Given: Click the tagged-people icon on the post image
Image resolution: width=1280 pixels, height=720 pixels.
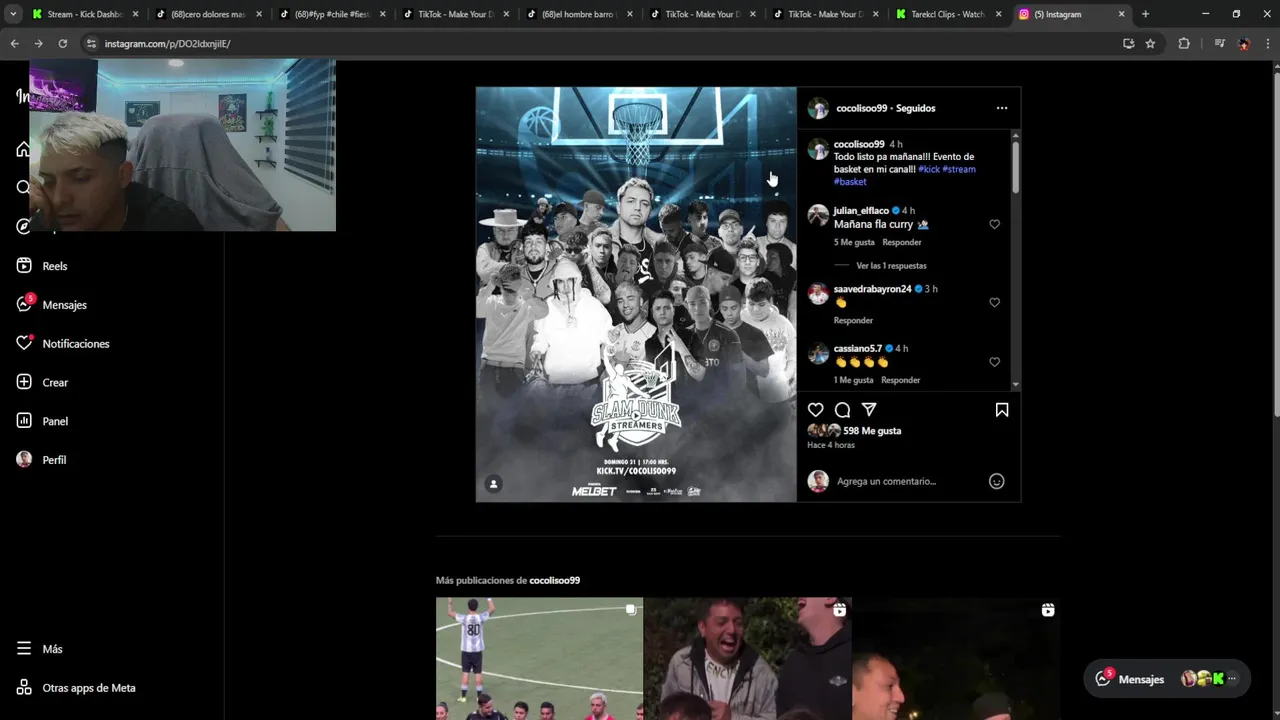Looking at the screenshot, I should pyautogui.click(x=493, y=484).
